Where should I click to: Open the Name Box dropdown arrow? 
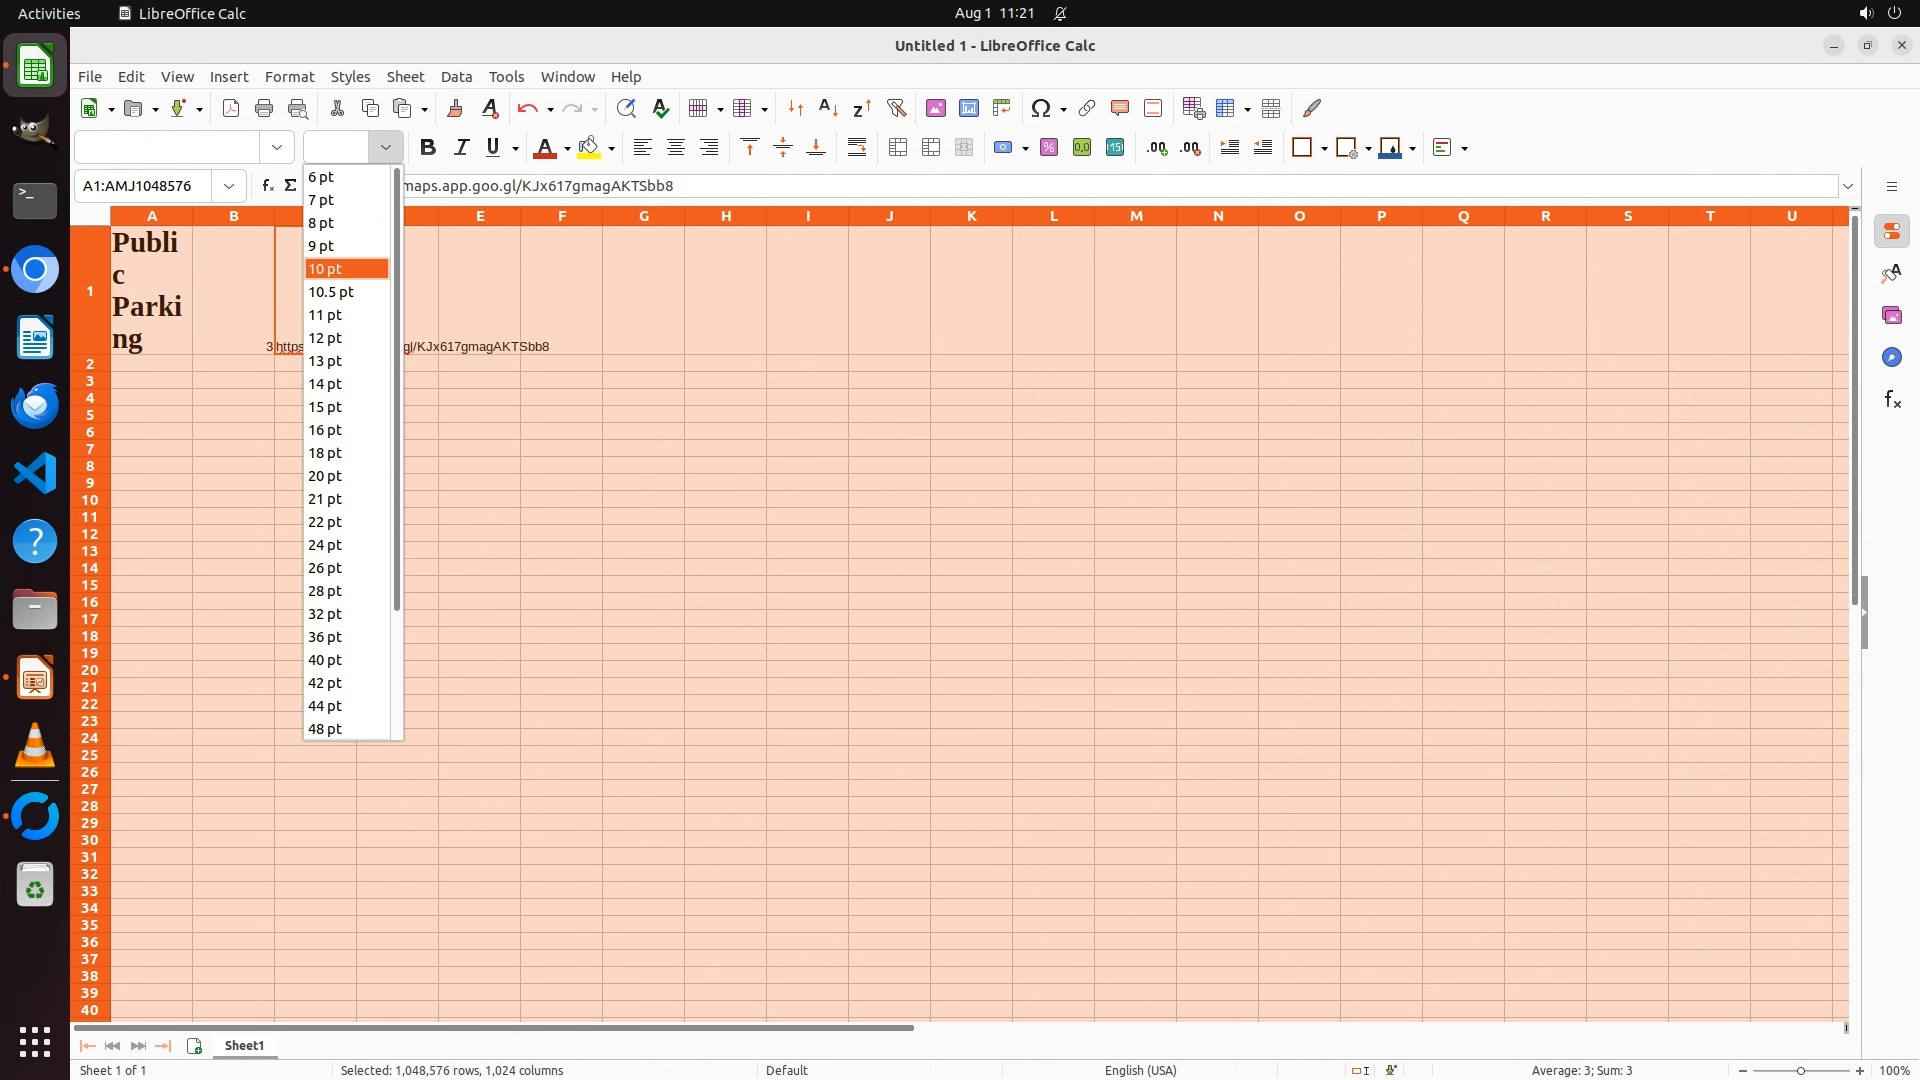(x=229, y=186)
